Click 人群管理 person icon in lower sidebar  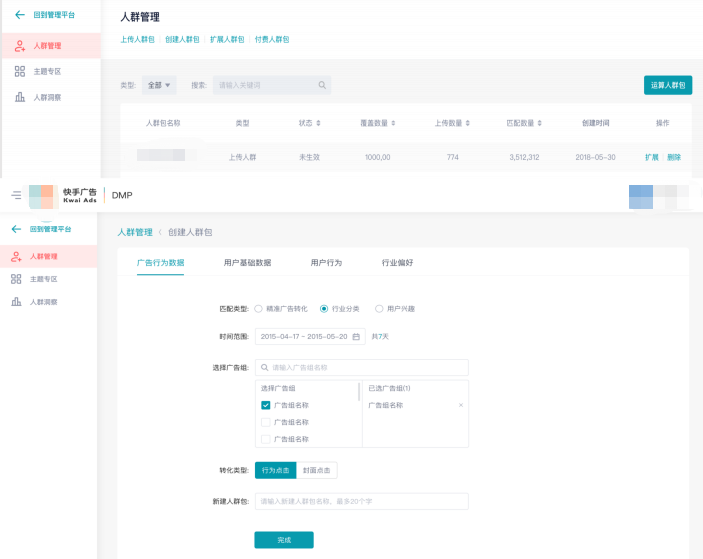pyautogui.click(x=16, y=256)
